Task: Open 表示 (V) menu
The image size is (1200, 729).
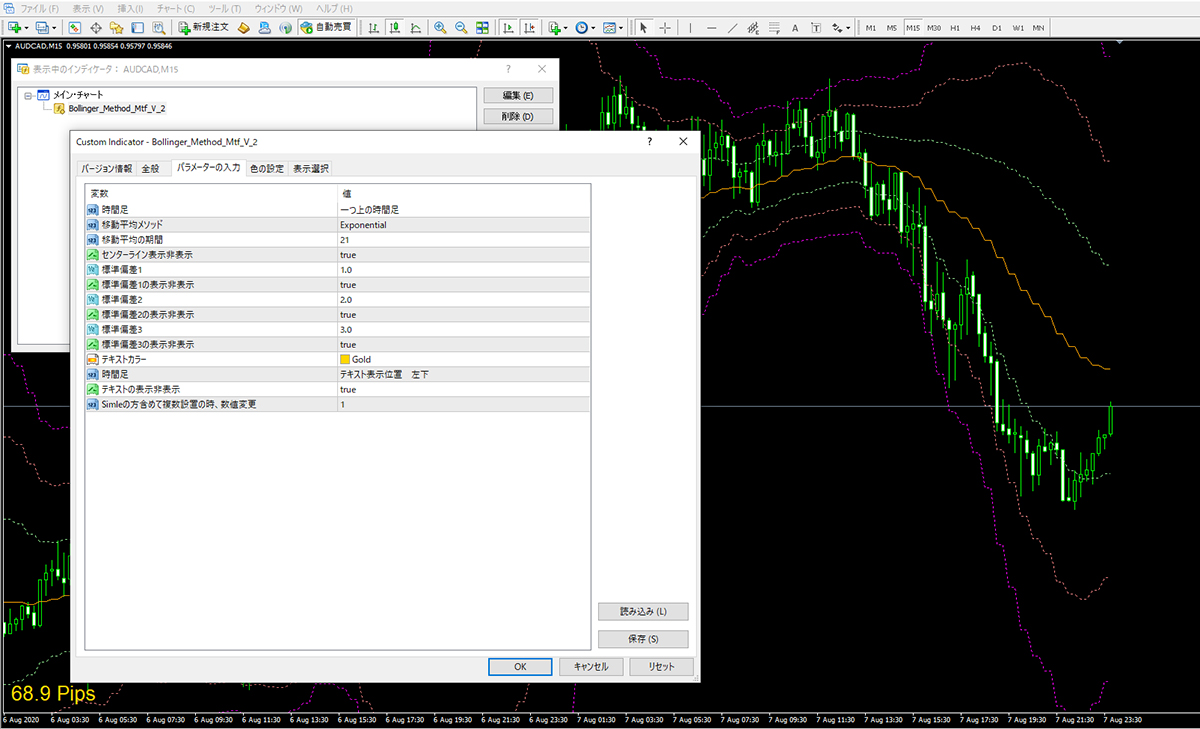Action: [x=88, y=8]
